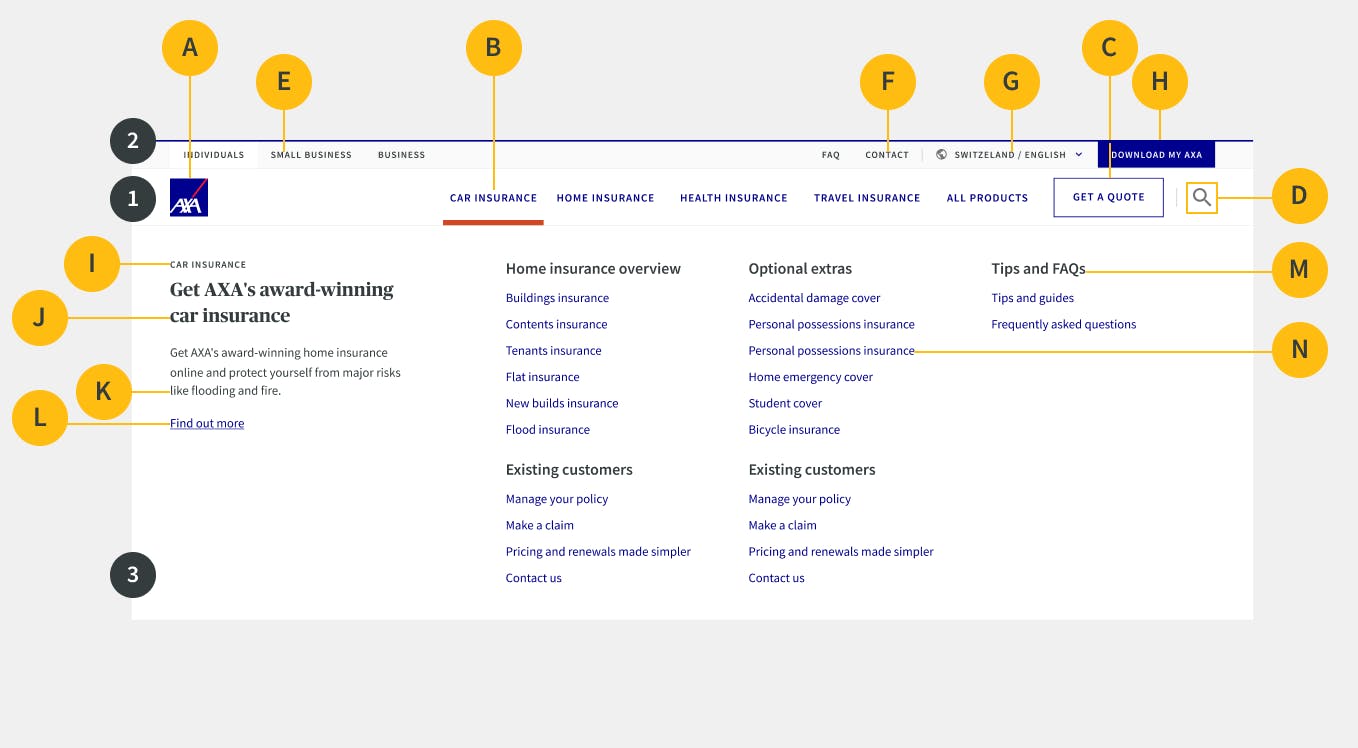
Task: Switch to the Individuals tab
Action: tap(213, 155)
